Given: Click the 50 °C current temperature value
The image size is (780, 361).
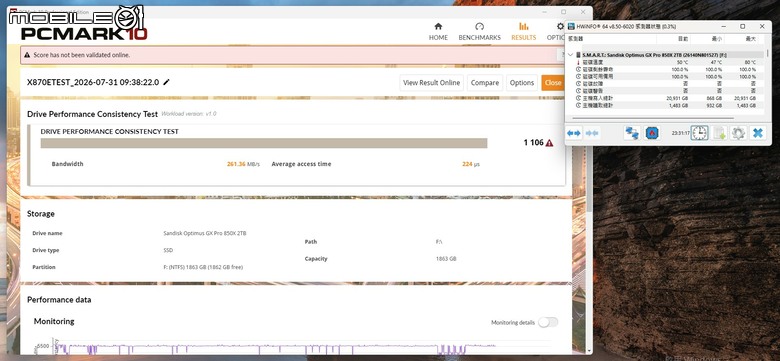Looking at the screenshot, I should point(682,62).
